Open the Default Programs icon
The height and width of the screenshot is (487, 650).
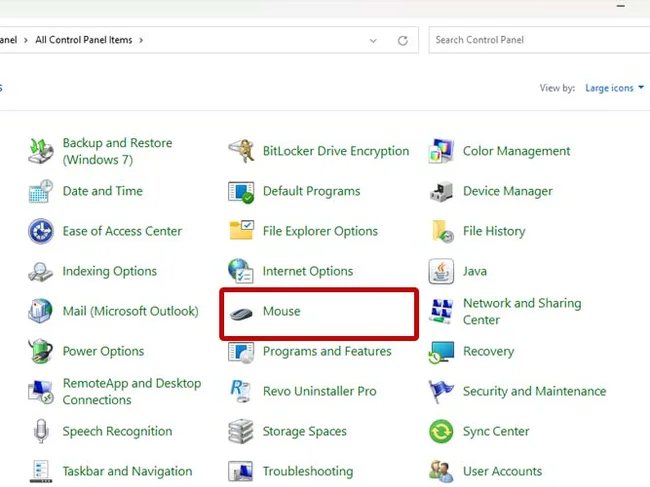241,191
